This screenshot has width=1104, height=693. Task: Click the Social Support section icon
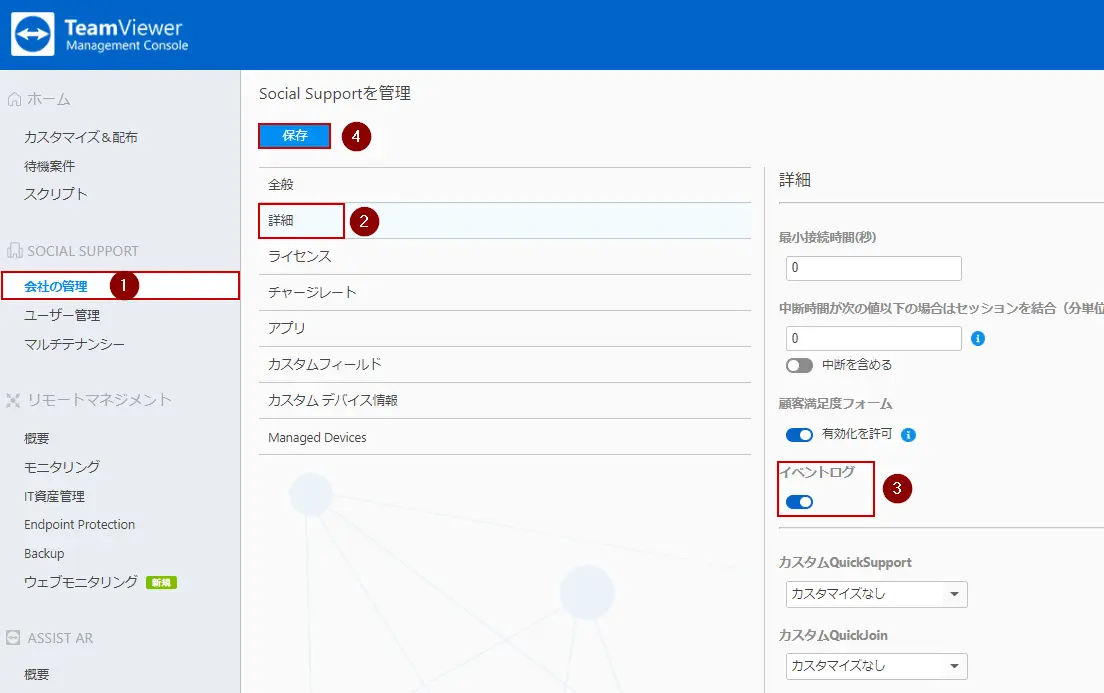click(14, 251)
